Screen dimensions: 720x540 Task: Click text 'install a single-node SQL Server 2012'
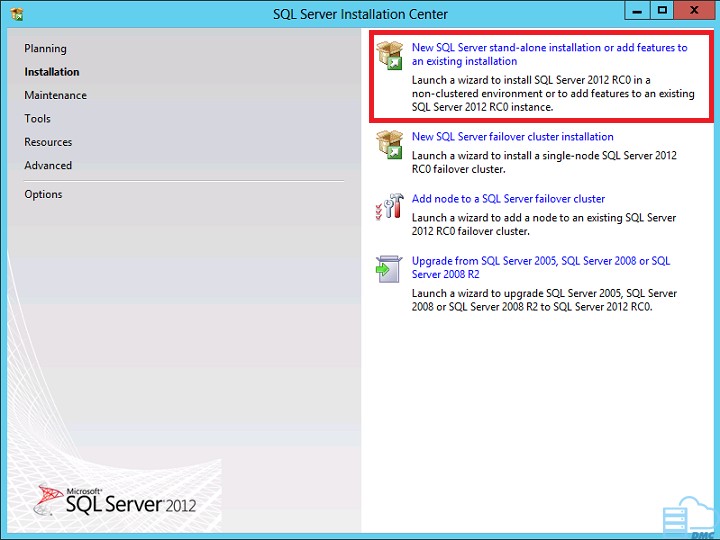pyautogui.click(x=590, y=155)
